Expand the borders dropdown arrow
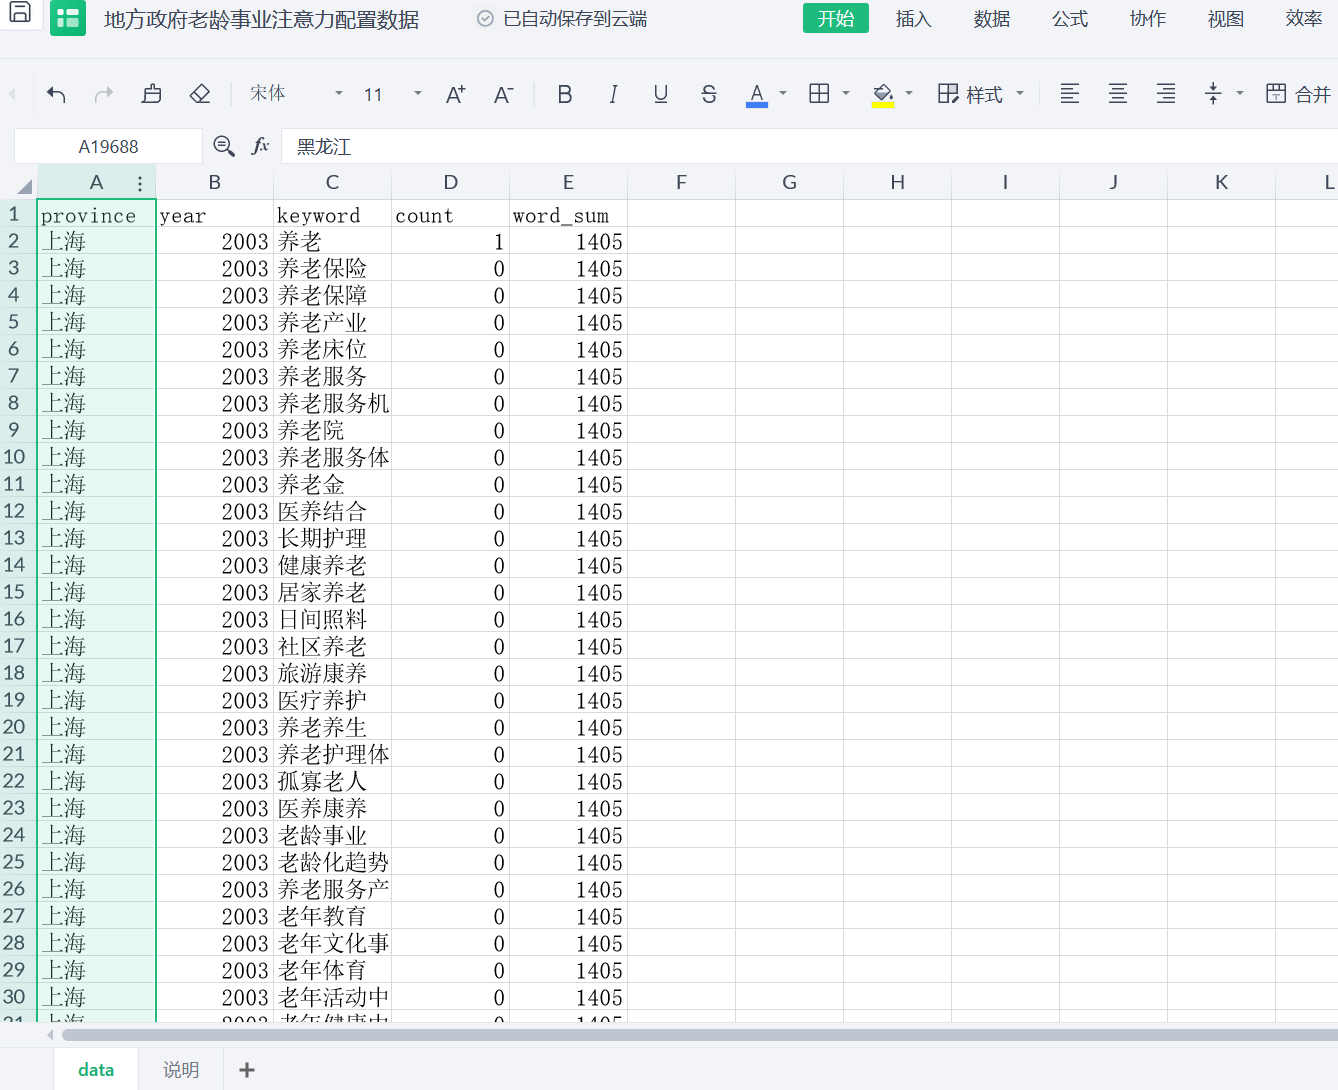1338x1090 pixels. pos(846,94)
